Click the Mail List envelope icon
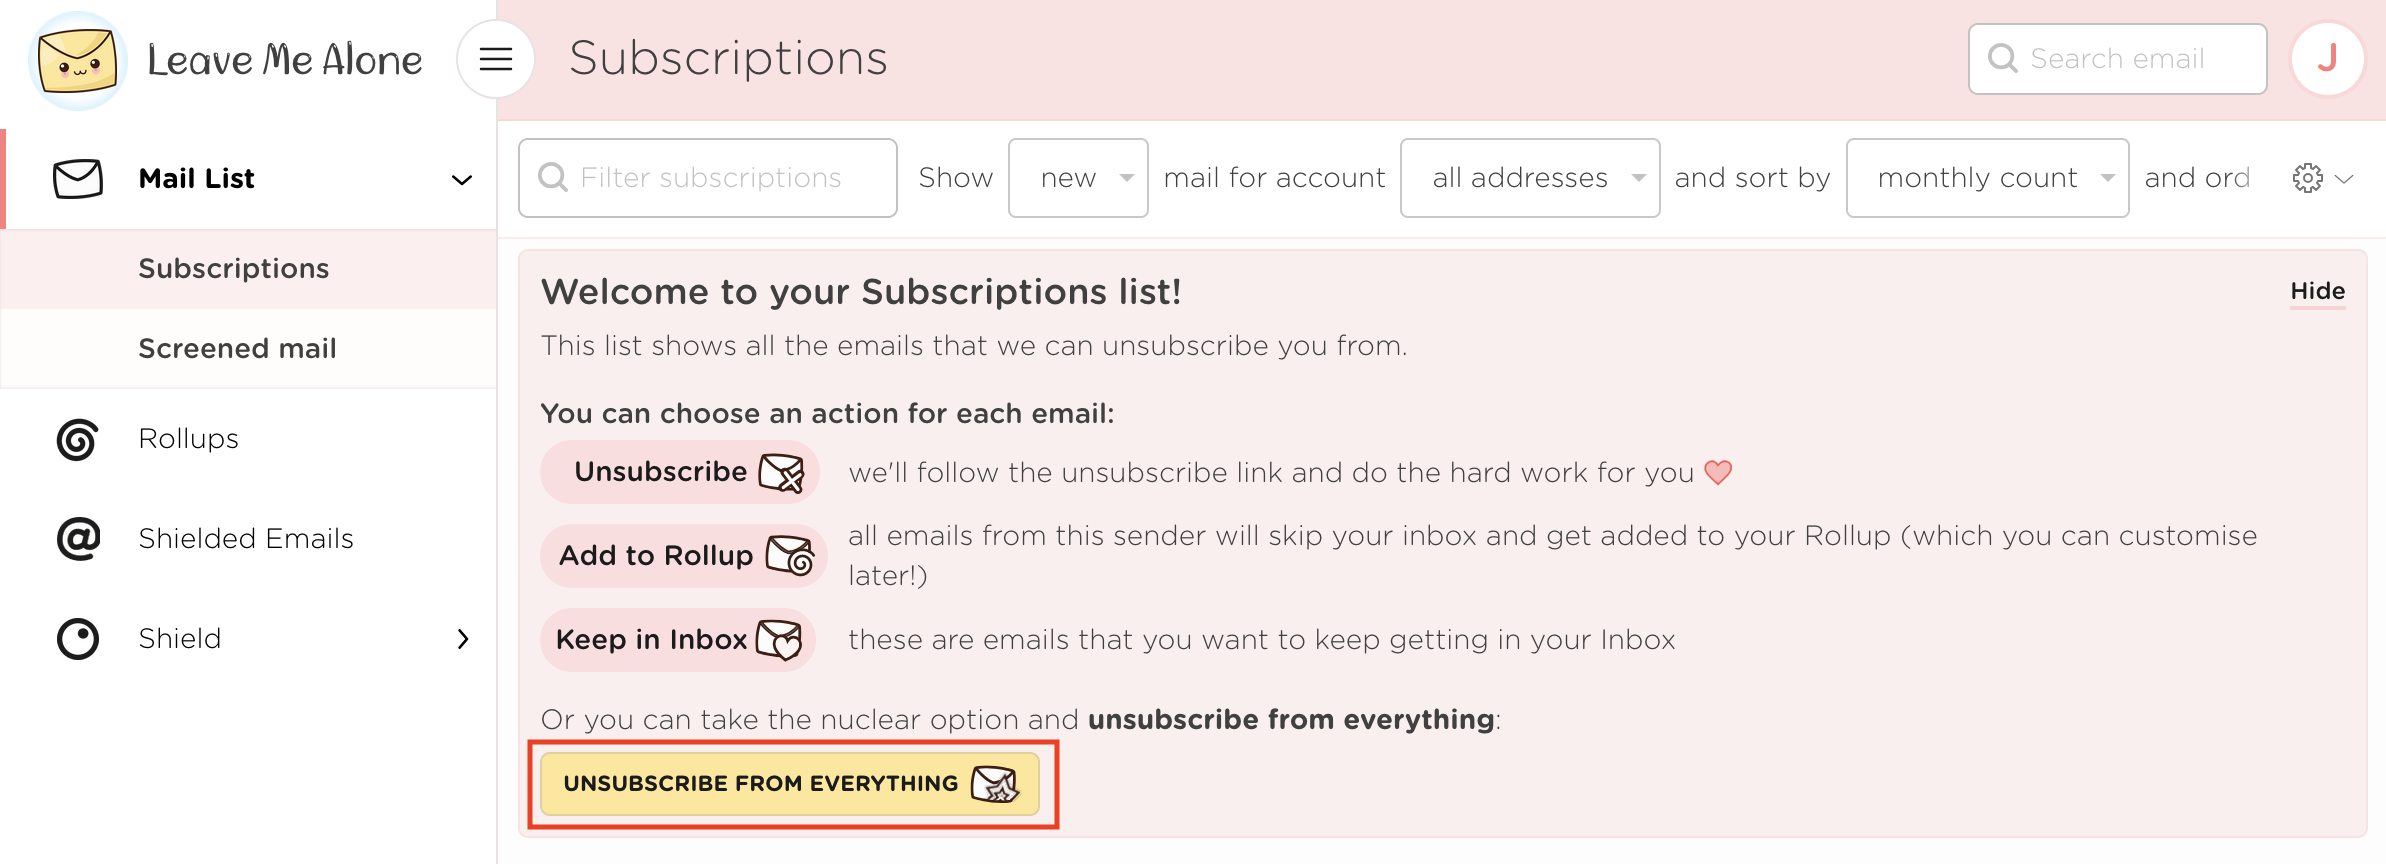 click(78, 179)
